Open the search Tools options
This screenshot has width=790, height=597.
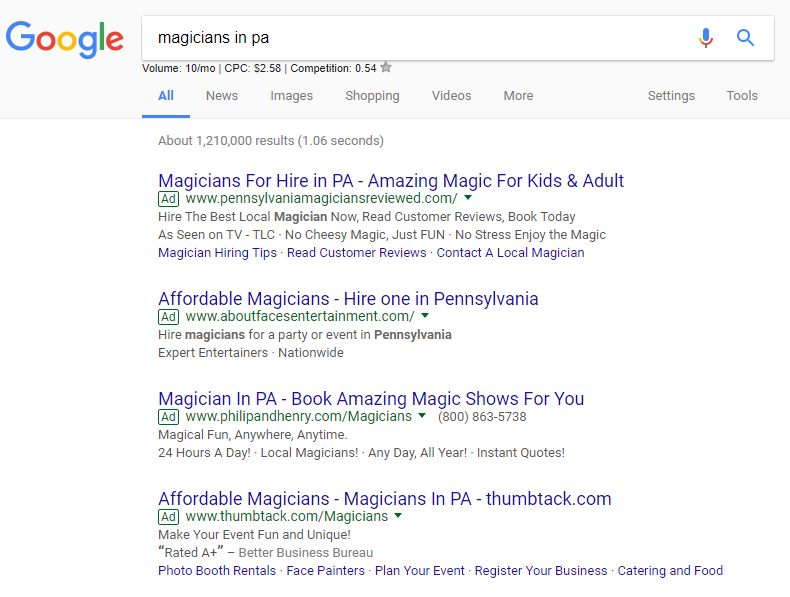point(742,96)
